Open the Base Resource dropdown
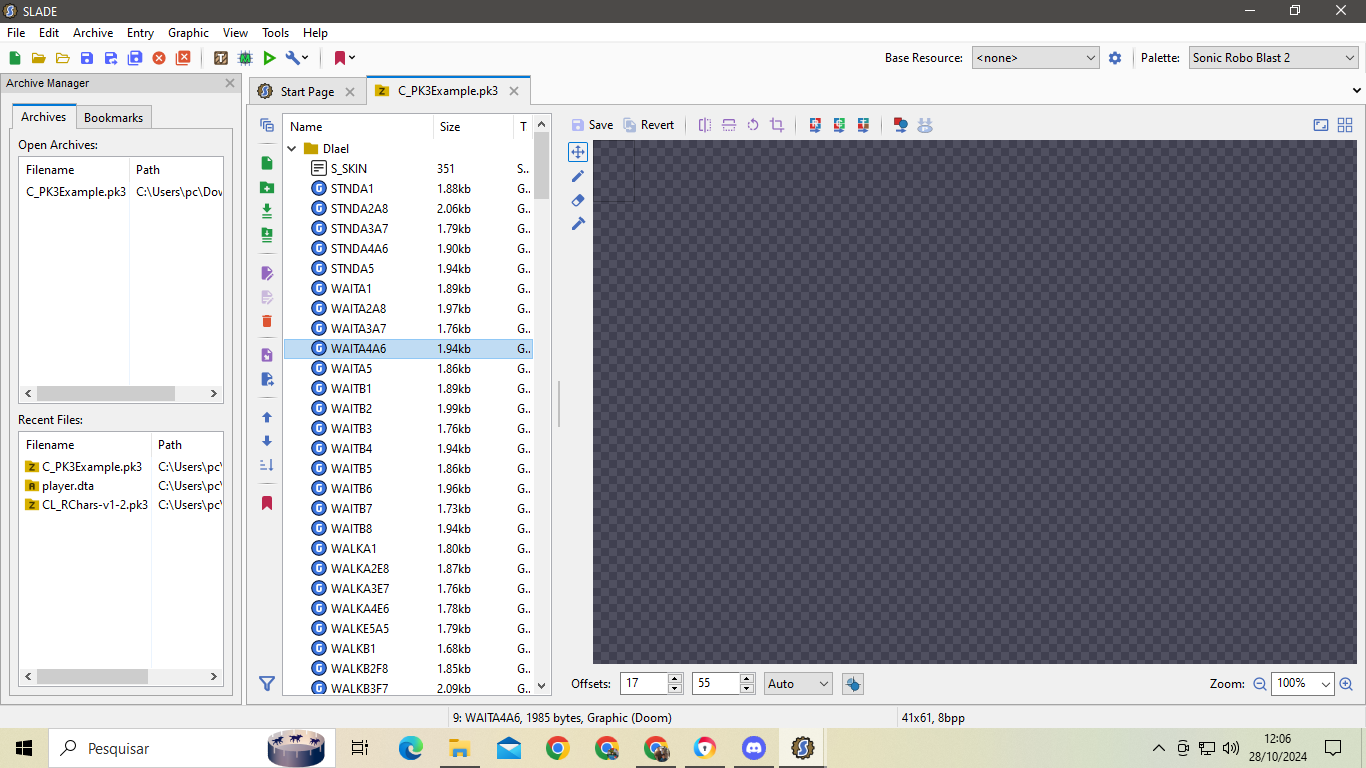The height and width of the screenshot is (768, 1366). click(x=1036, y=58)
